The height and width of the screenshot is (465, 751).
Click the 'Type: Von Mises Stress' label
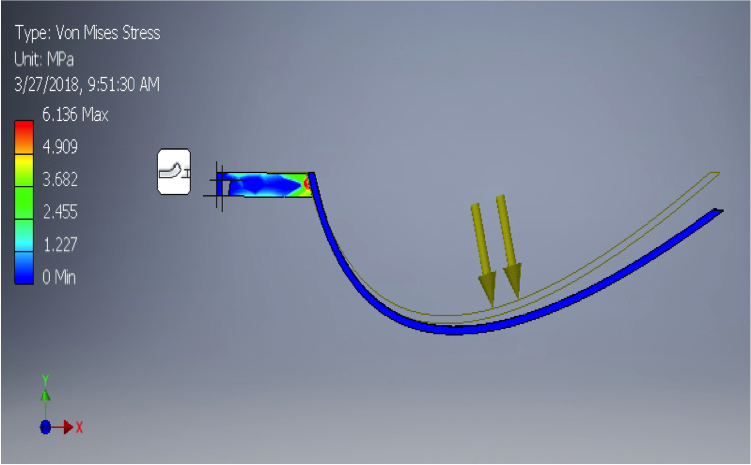pos(87,33)
